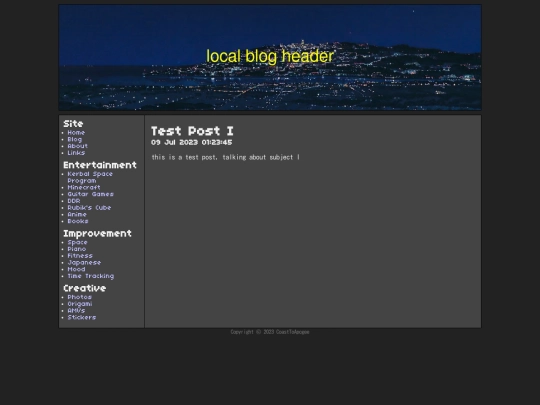Open the Rubik's Cube link
540x405 pixels.
click(x=89, y=208)
